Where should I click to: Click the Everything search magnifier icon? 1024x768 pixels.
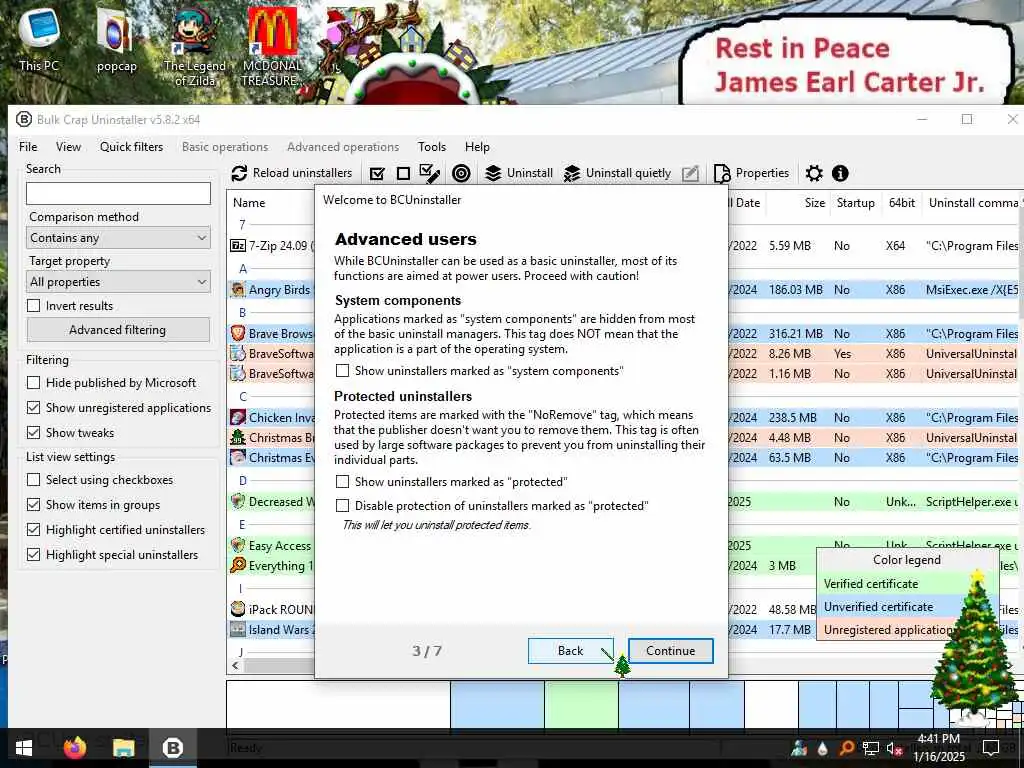pos(238,565)
